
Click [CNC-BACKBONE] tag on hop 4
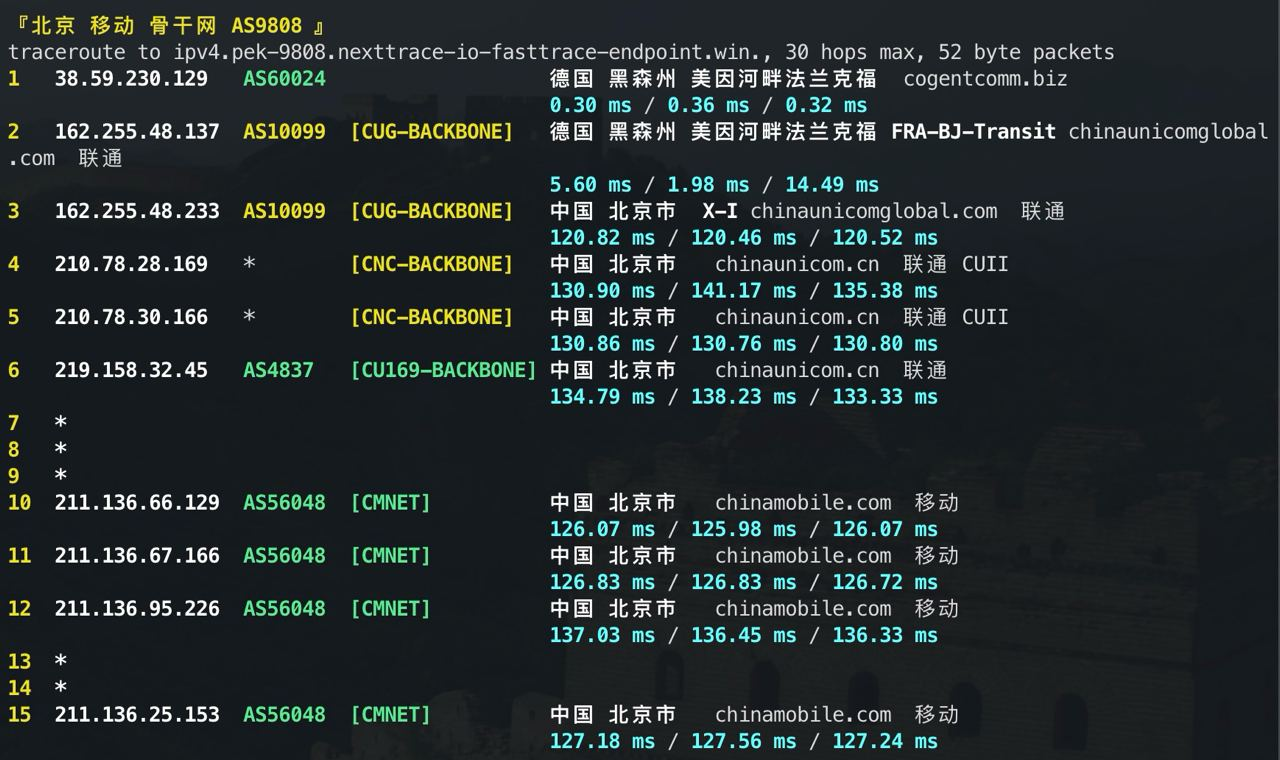tap(431, 264)
